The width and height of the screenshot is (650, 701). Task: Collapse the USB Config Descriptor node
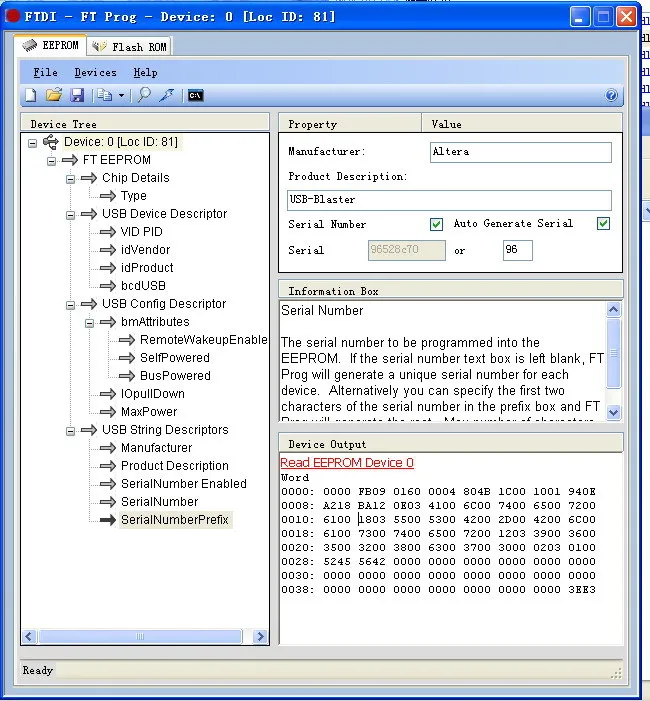pyautogui.click(x=70, y=305)
